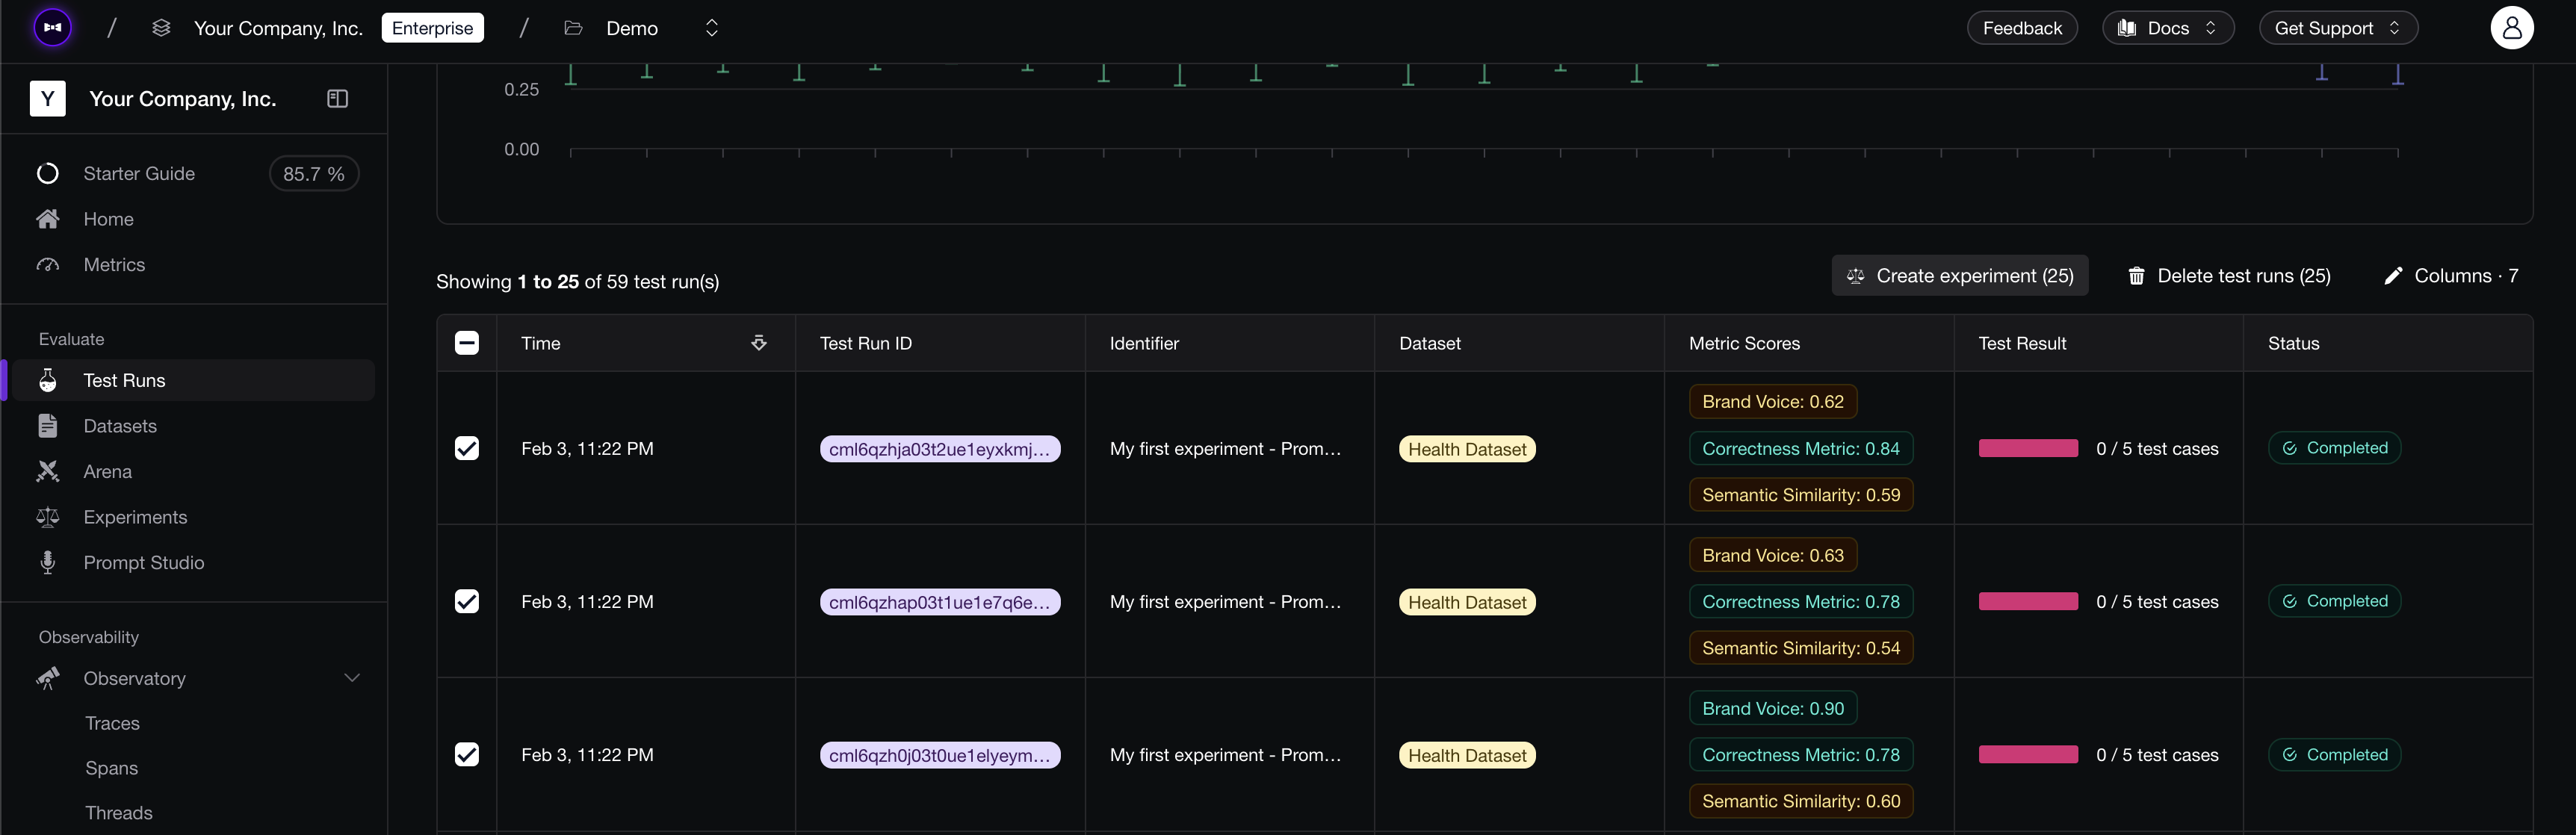Collapse the Observatory section chevron

click(352, 678)
